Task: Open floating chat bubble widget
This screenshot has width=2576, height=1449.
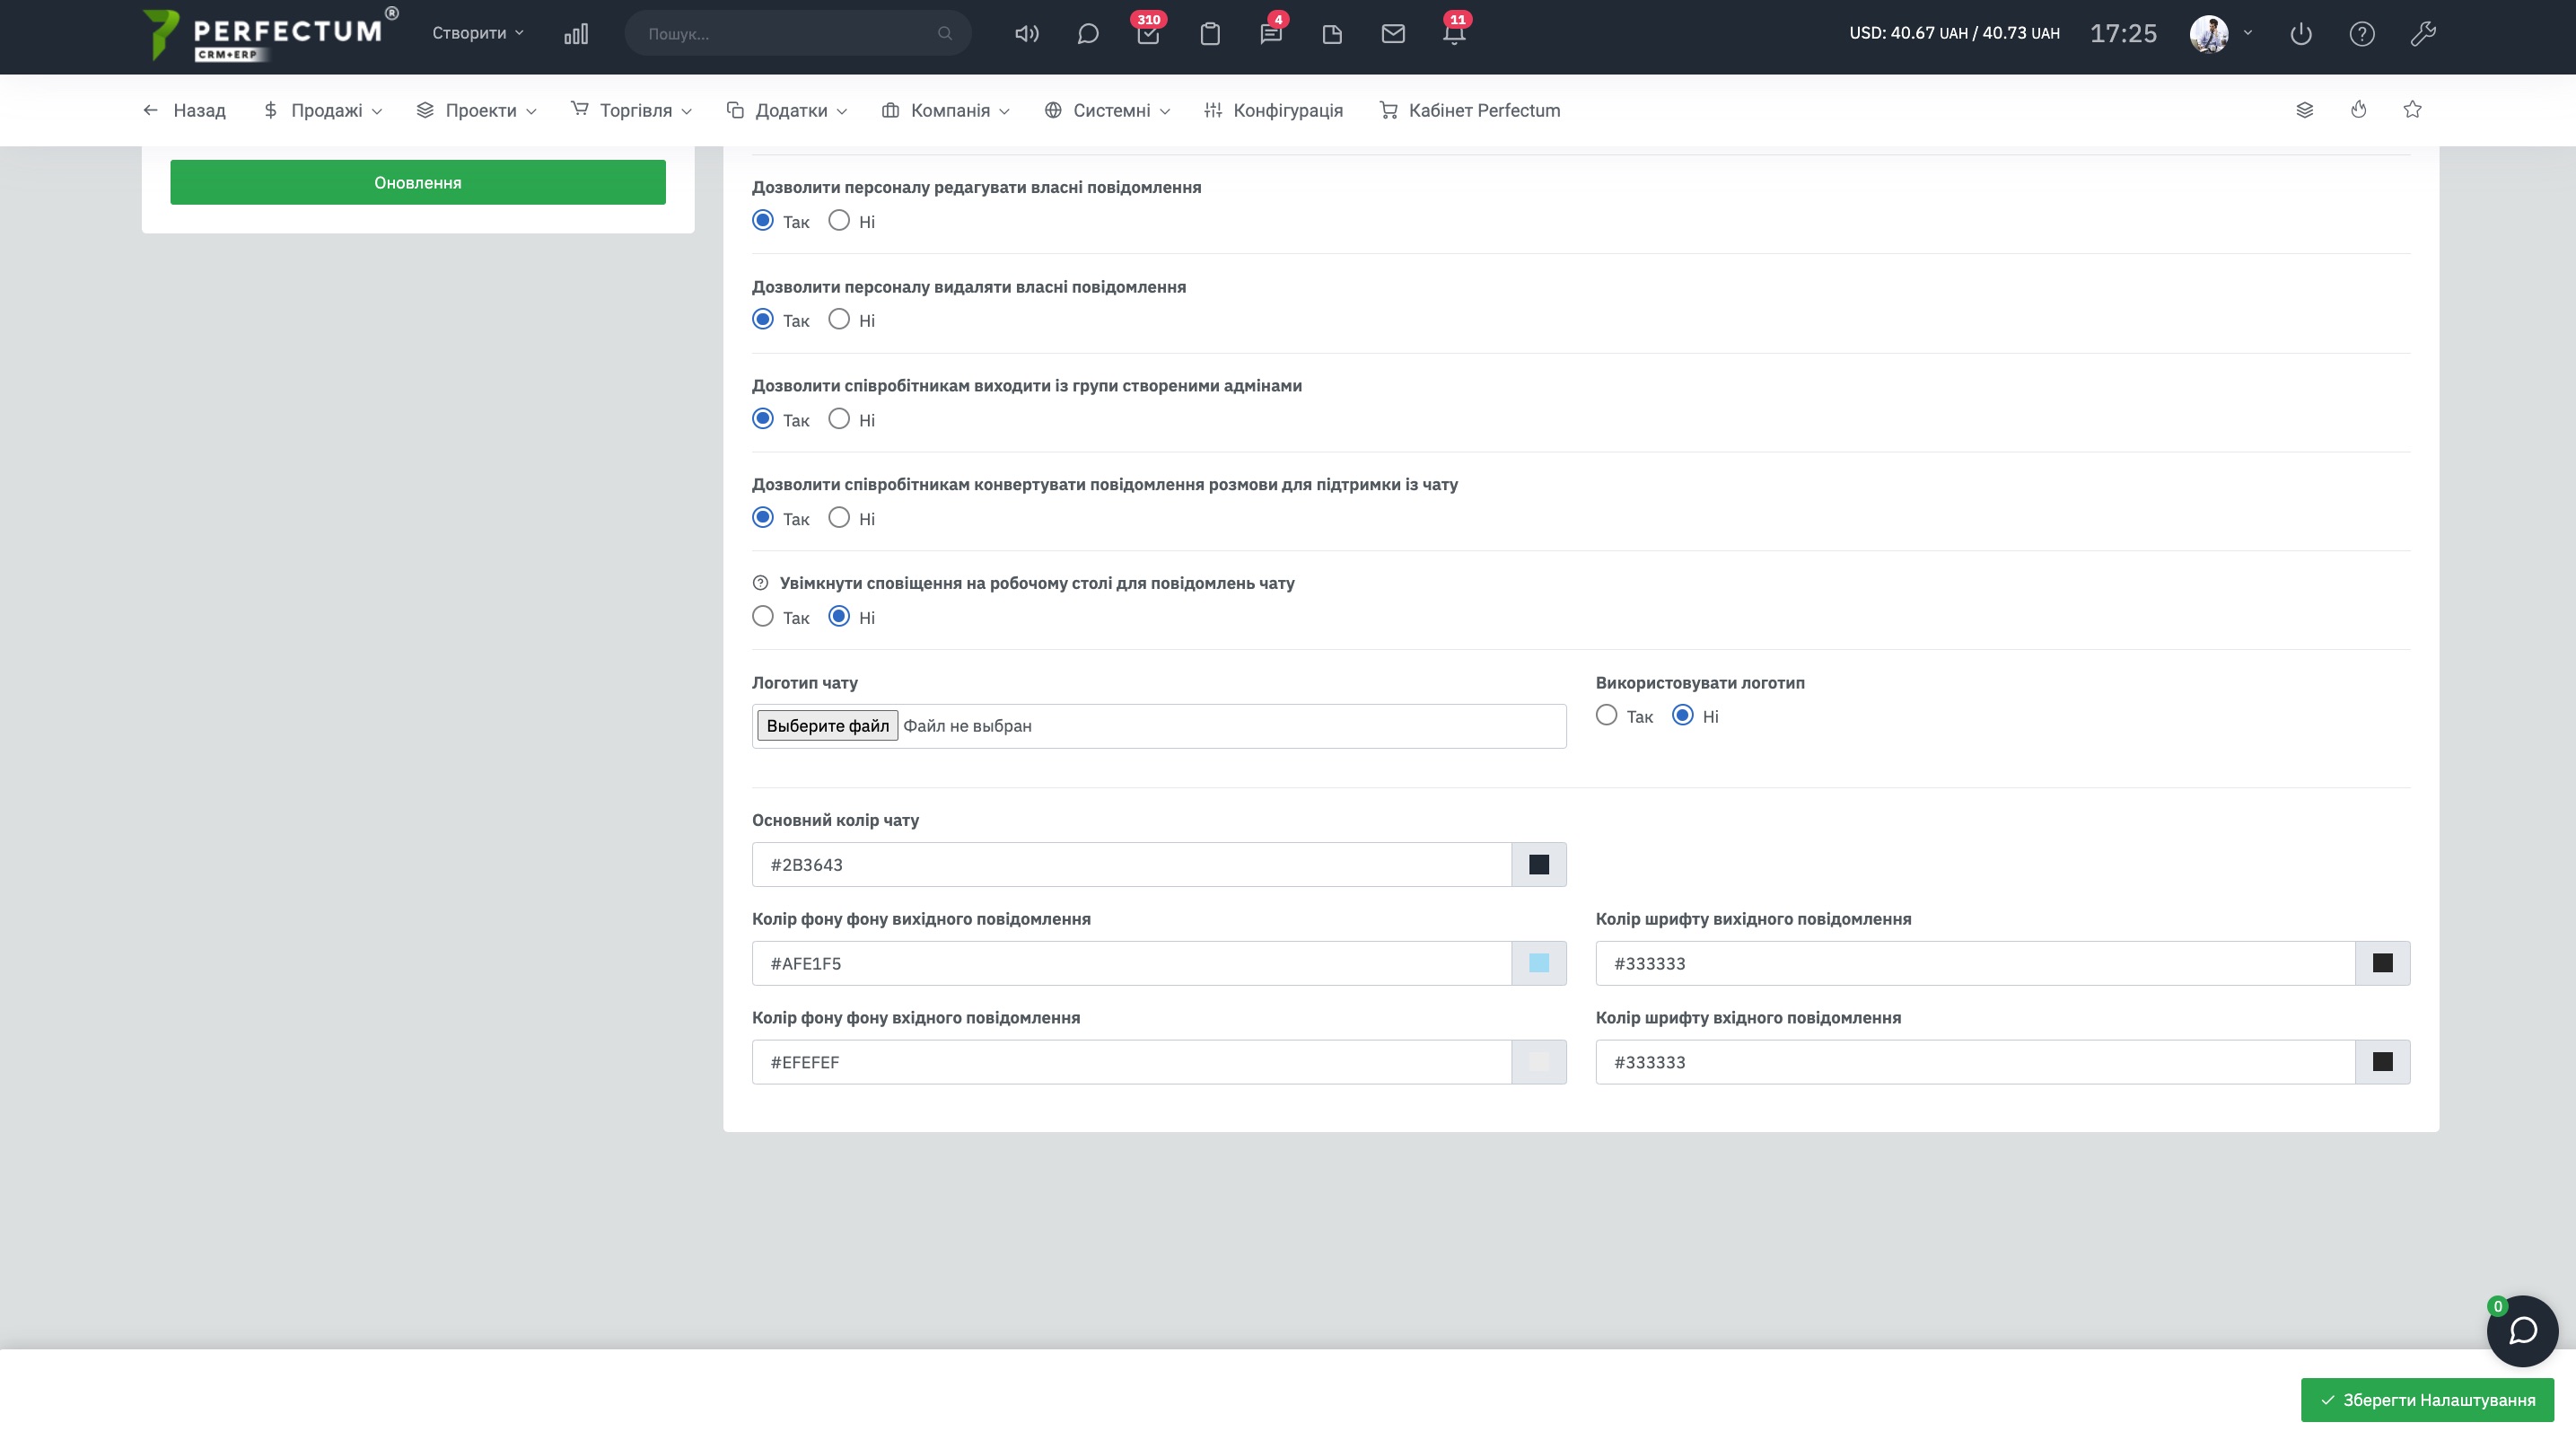Action: click(x=2522, y=1331)
